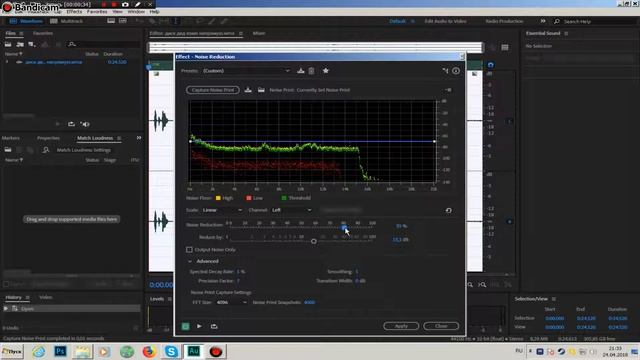Collapse the Advanced section
The width and height of the screenshot is (640, 360).
(190, 261)
